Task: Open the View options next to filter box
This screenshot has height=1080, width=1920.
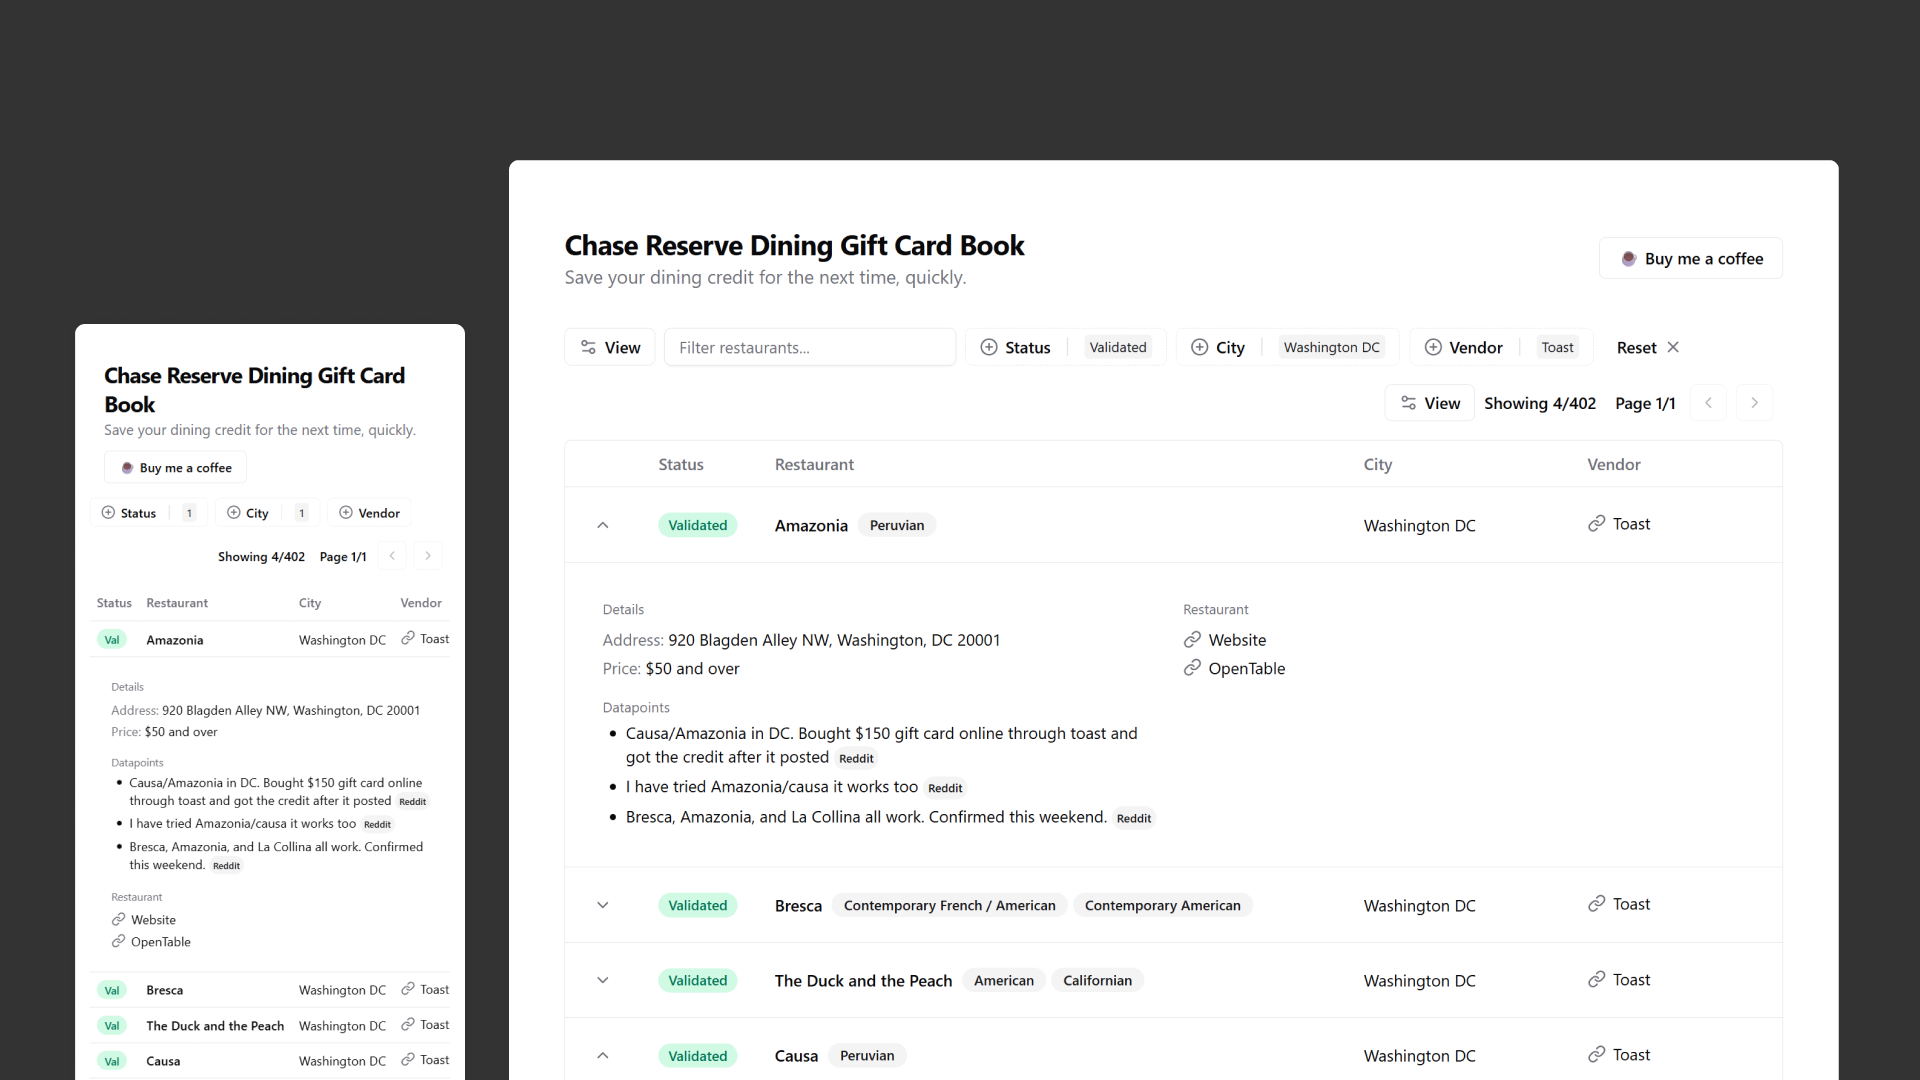Action: (x=610, y=347)
